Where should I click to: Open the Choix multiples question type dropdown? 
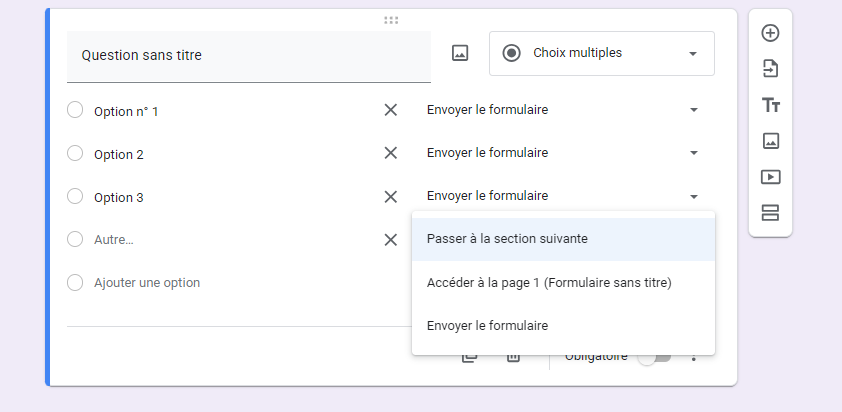pos(601,53)
